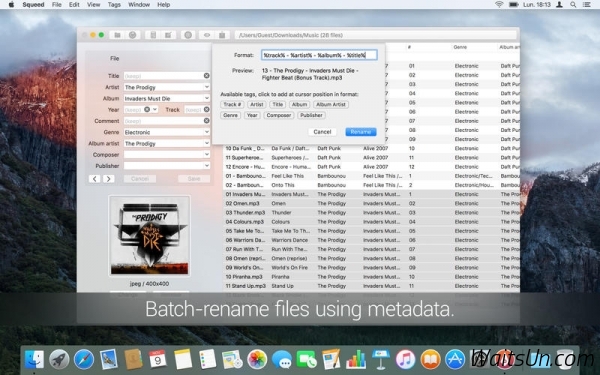Screen dimensions: 600x375
Task: Expand the Year field dropdown
Action: (155, 109)
